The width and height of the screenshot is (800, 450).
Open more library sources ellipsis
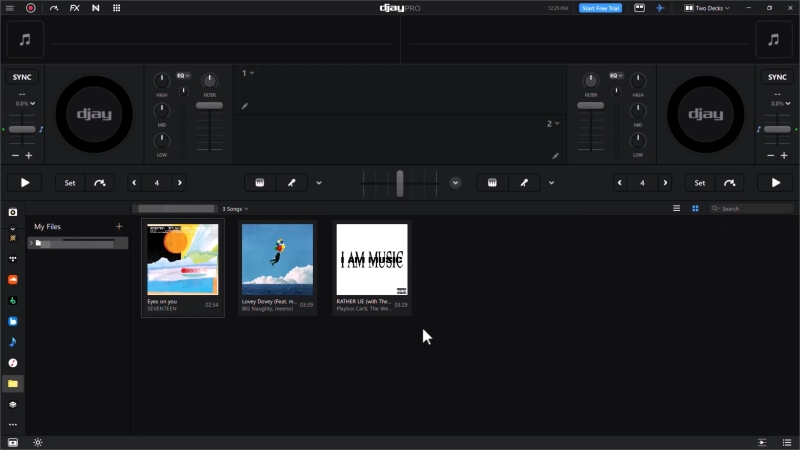click(x=13, y=424)
